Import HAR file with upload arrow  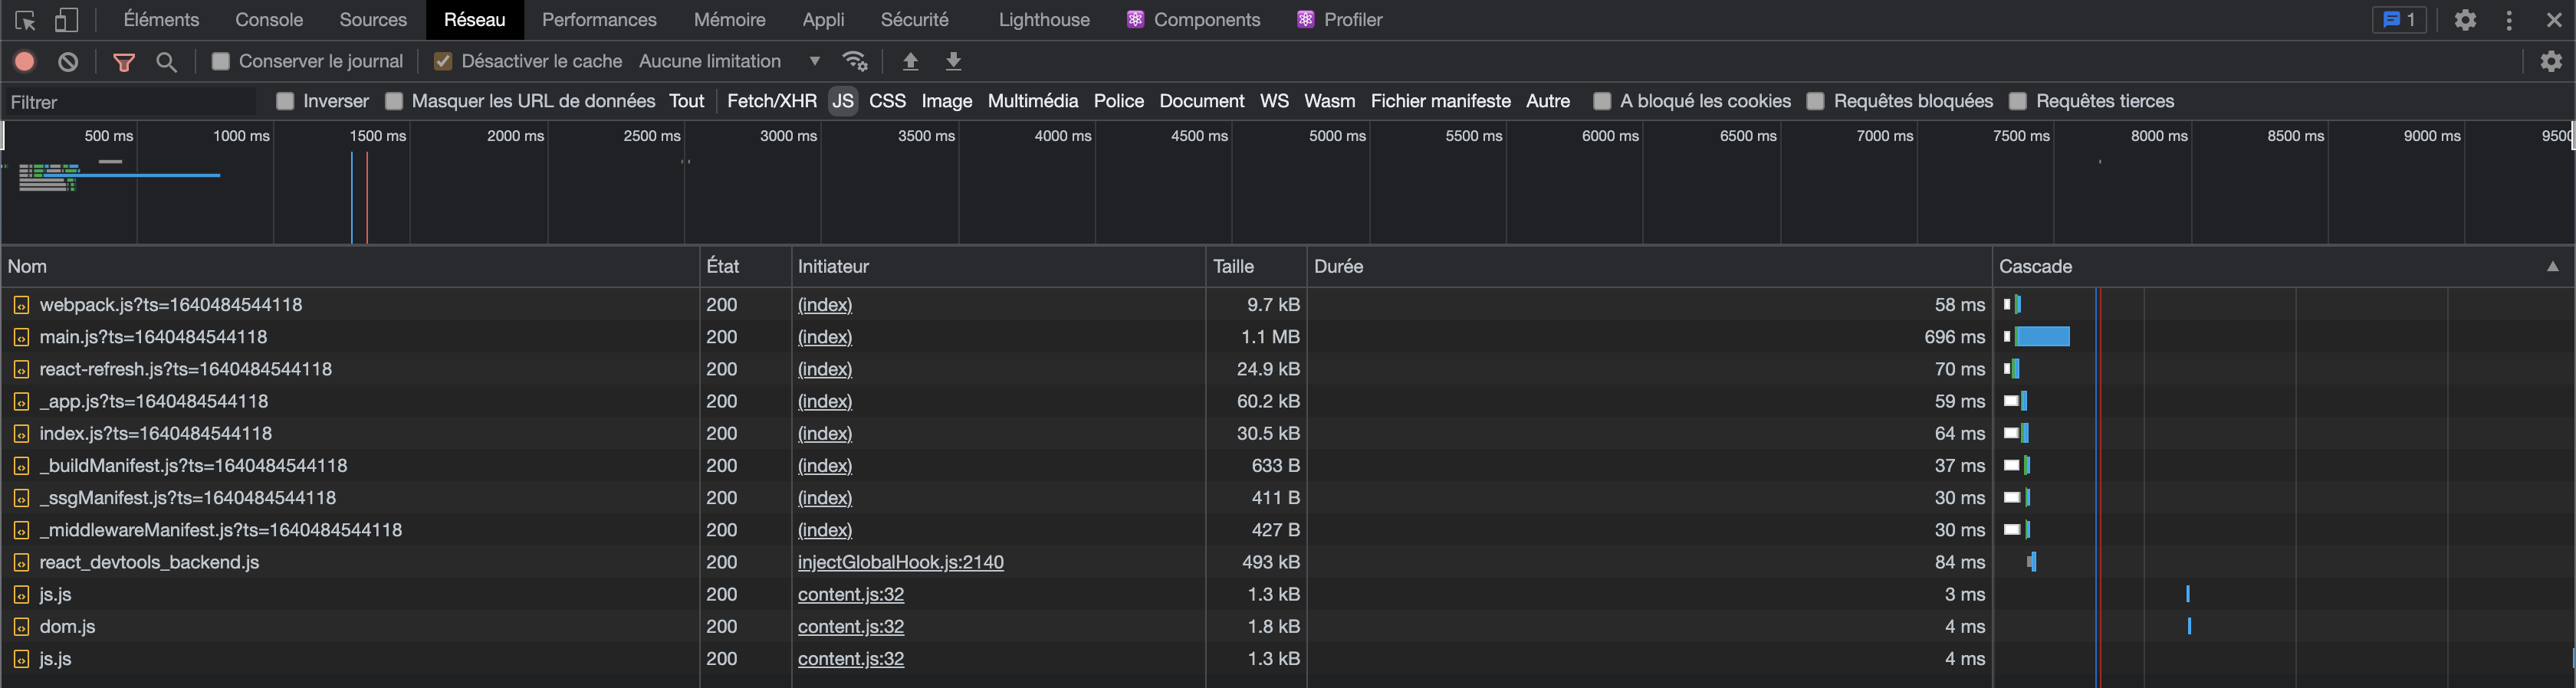pyautogui.click(x=910, y=61)
